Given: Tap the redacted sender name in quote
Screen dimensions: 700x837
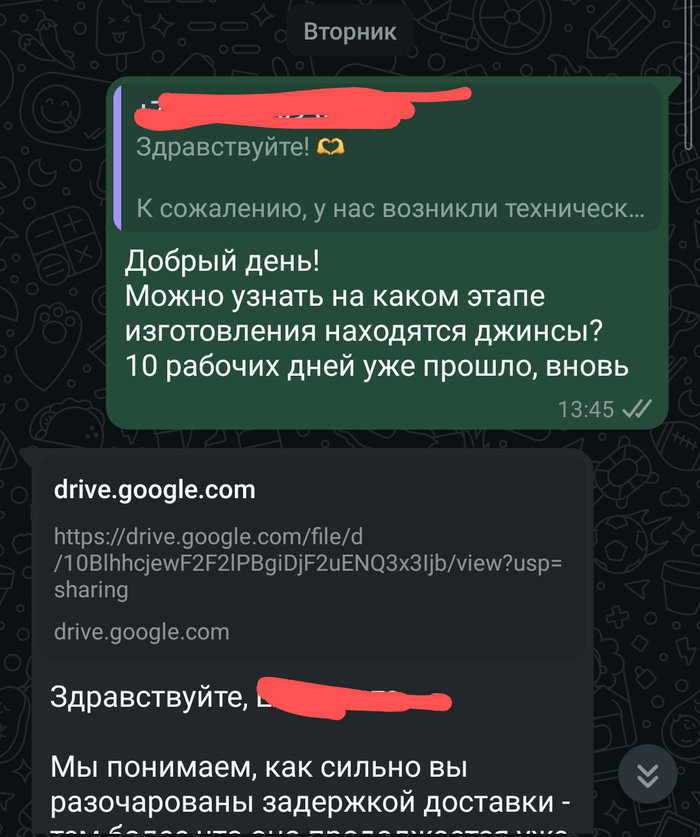Looking at the screenshot, I should pyautogui.click(x=302, y=108).
